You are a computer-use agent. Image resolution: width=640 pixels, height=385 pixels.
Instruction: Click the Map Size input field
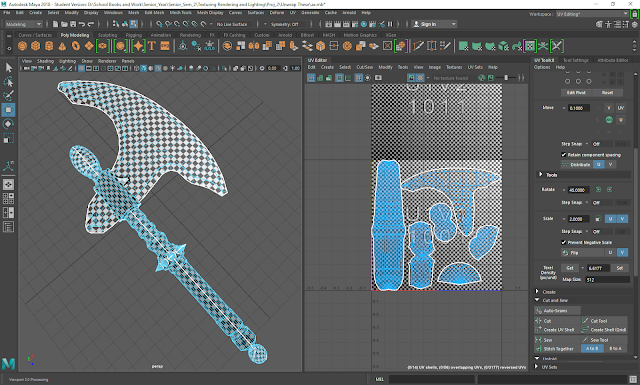[x=607, y=280]
